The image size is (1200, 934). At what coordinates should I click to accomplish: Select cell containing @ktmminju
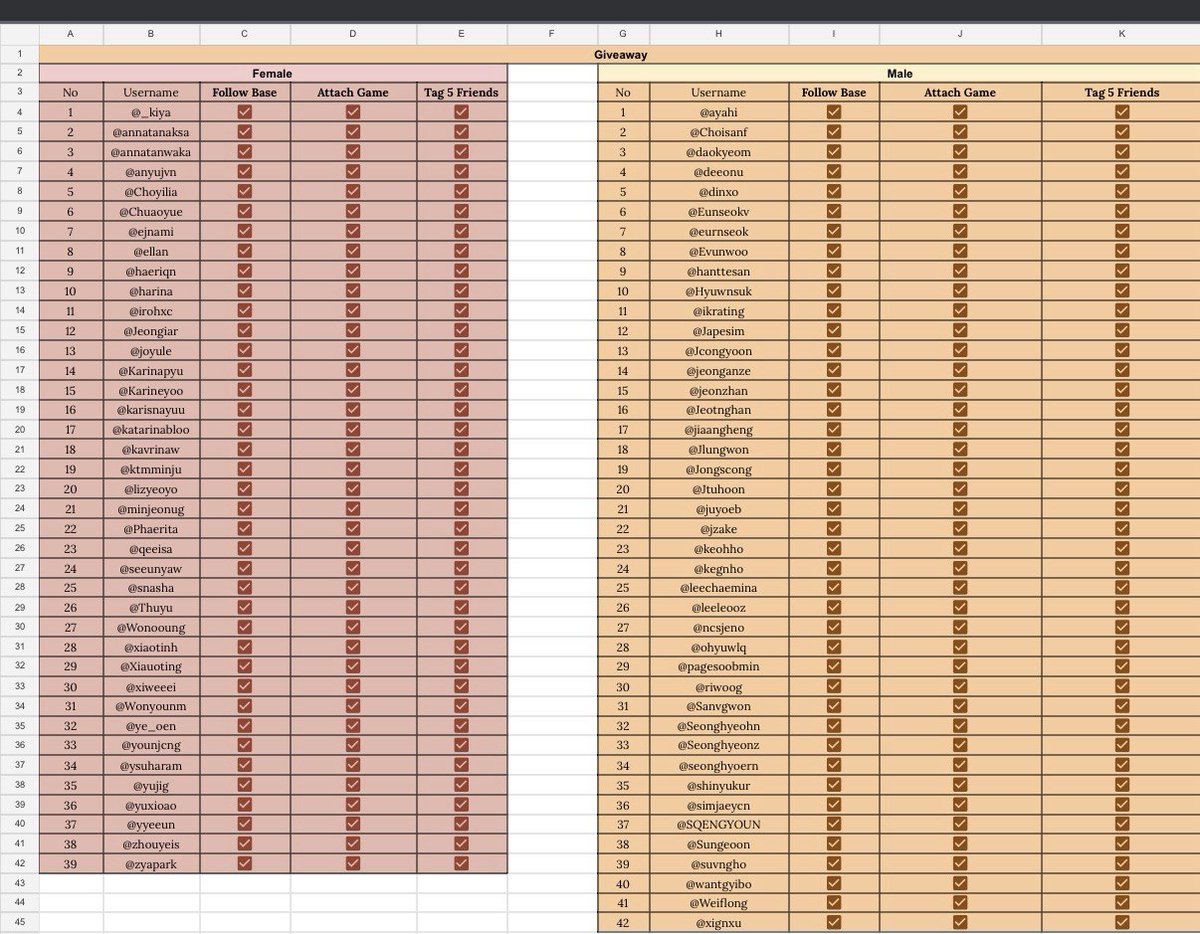(151, 468)
